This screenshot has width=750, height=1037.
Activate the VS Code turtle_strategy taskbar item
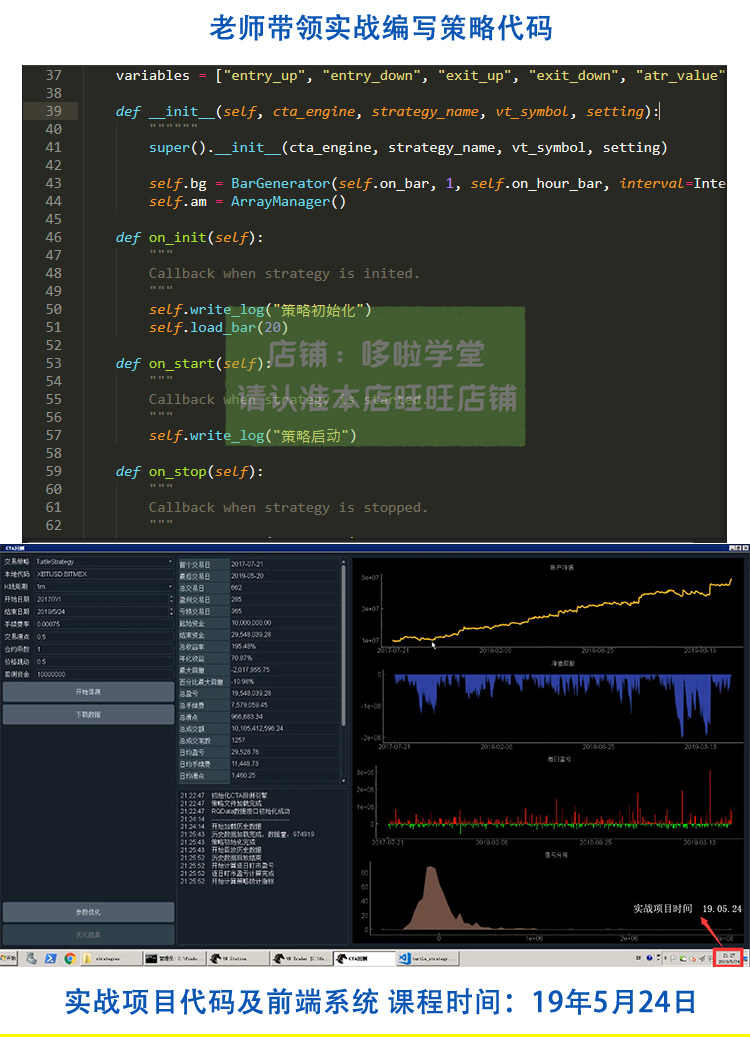[x=428, y=958]
